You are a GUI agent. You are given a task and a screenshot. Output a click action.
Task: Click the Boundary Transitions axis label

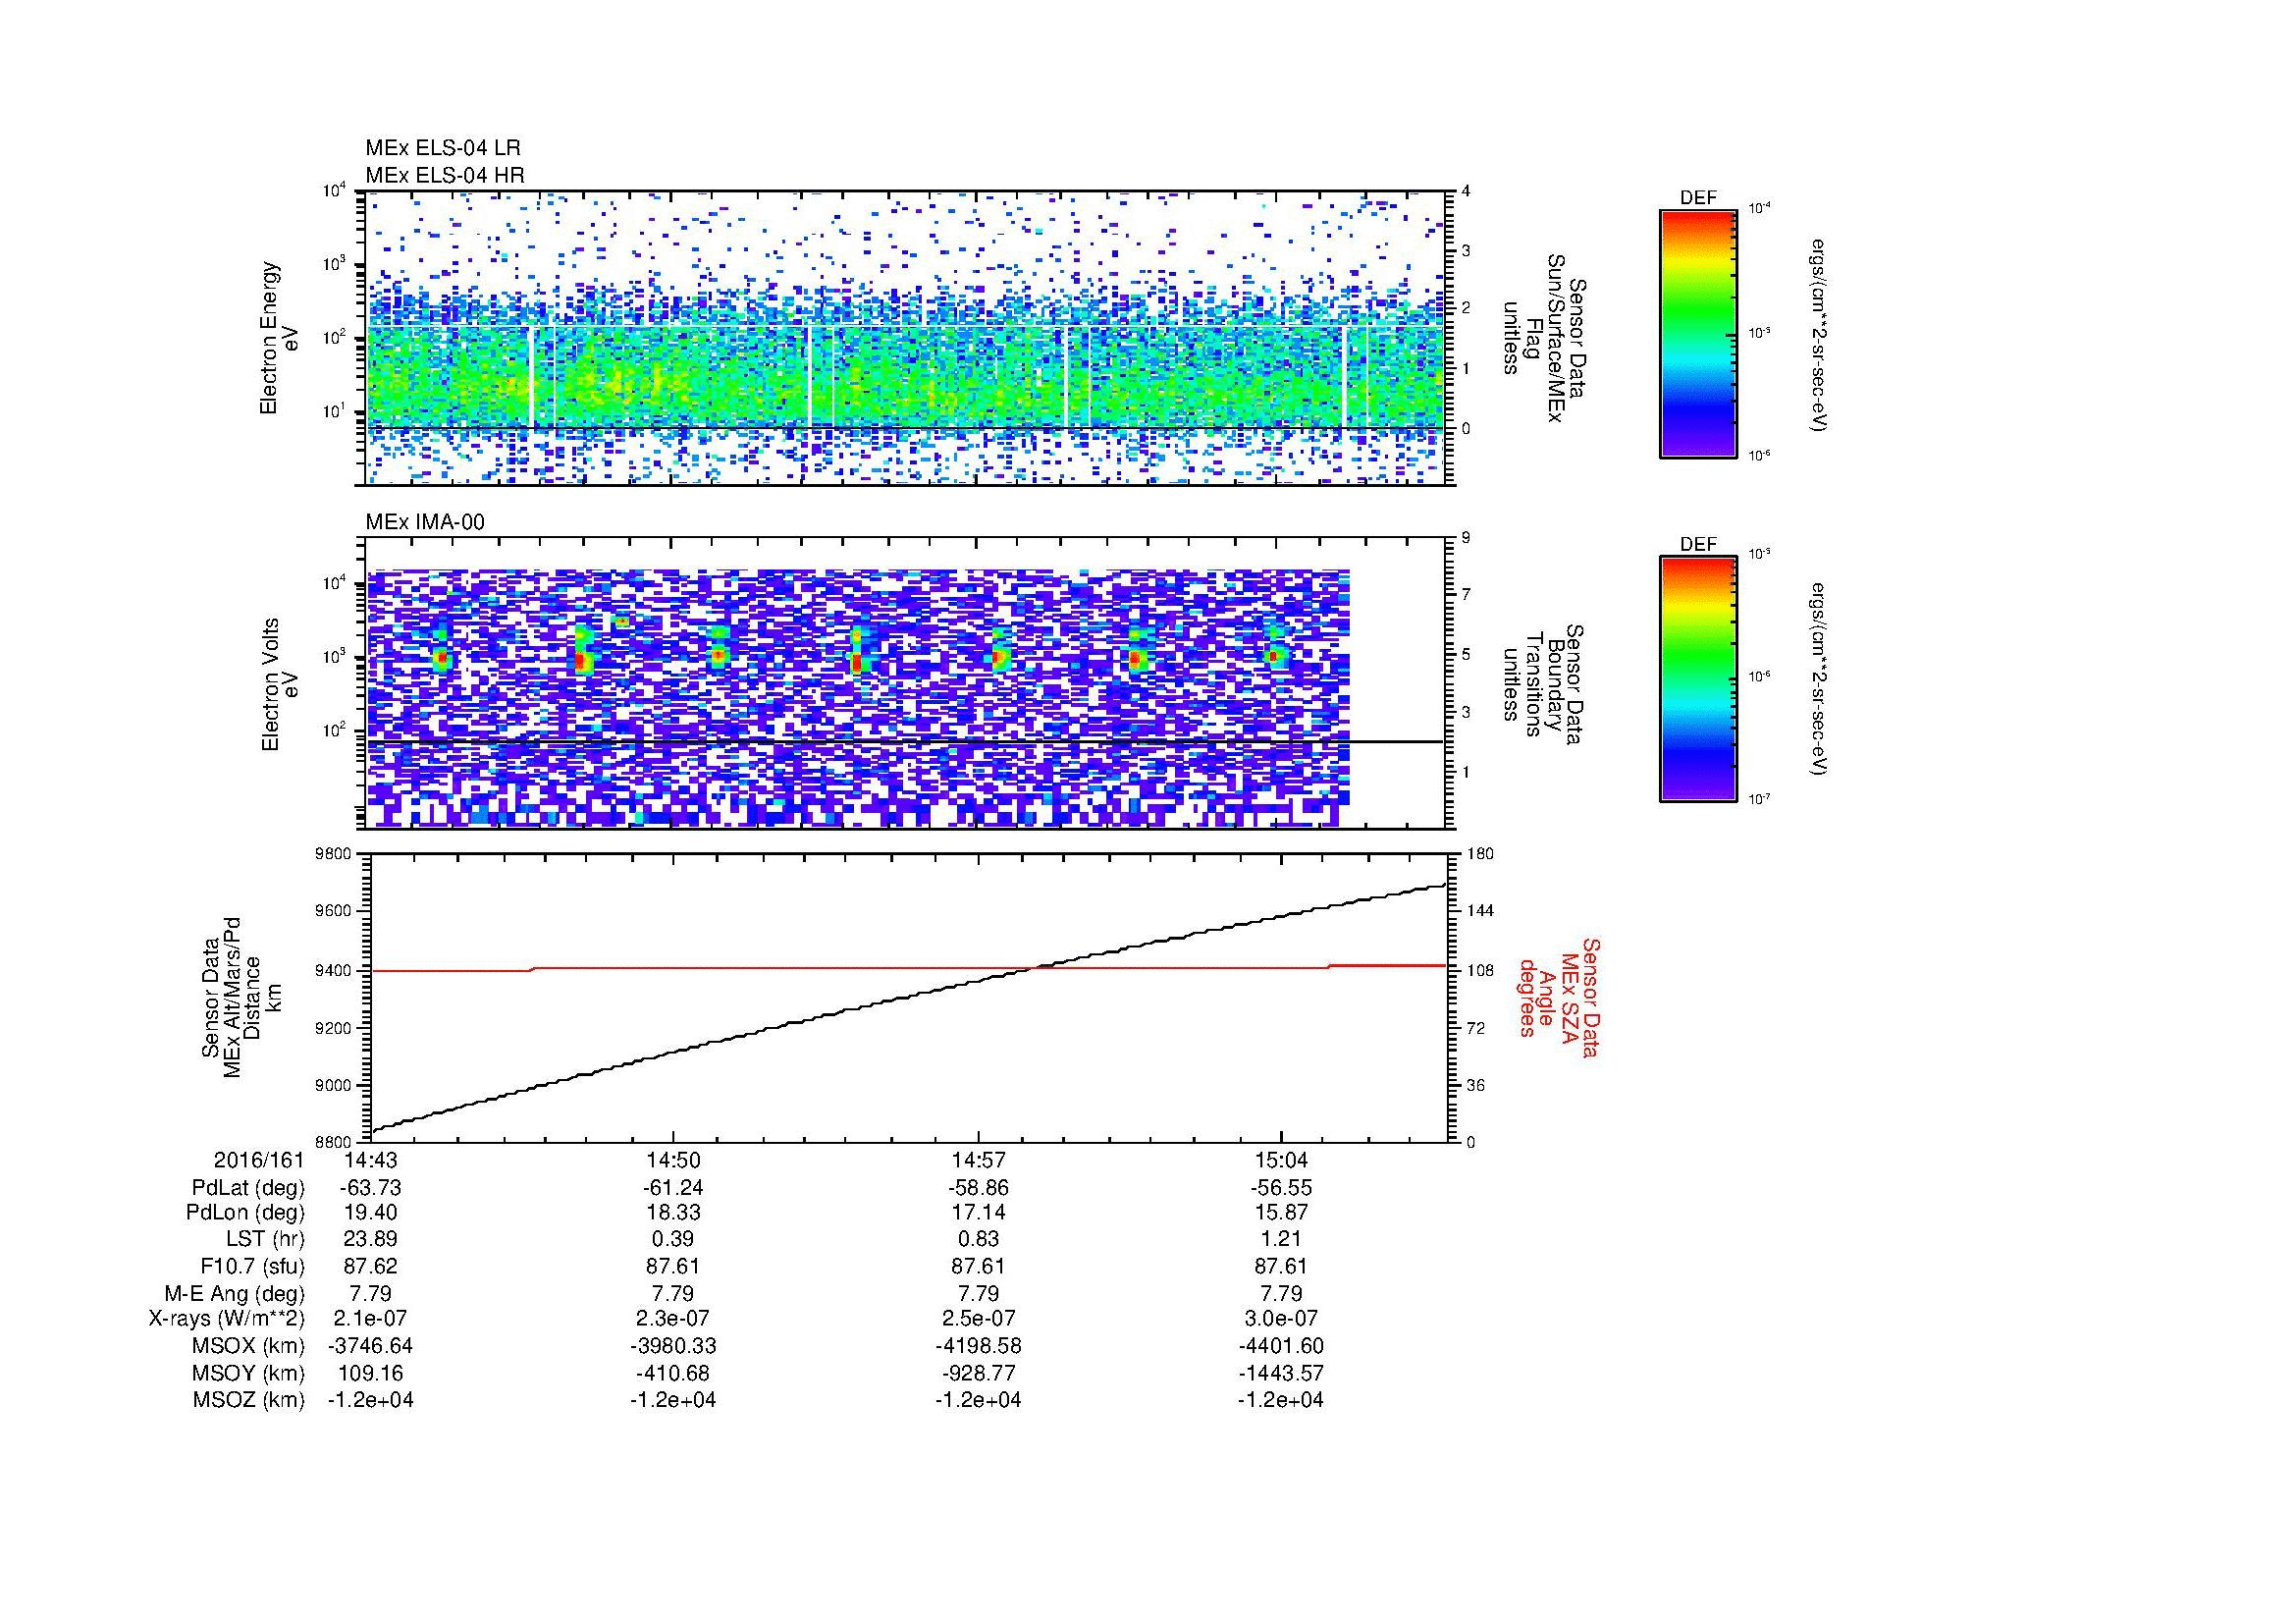[x=1542, y=684]
